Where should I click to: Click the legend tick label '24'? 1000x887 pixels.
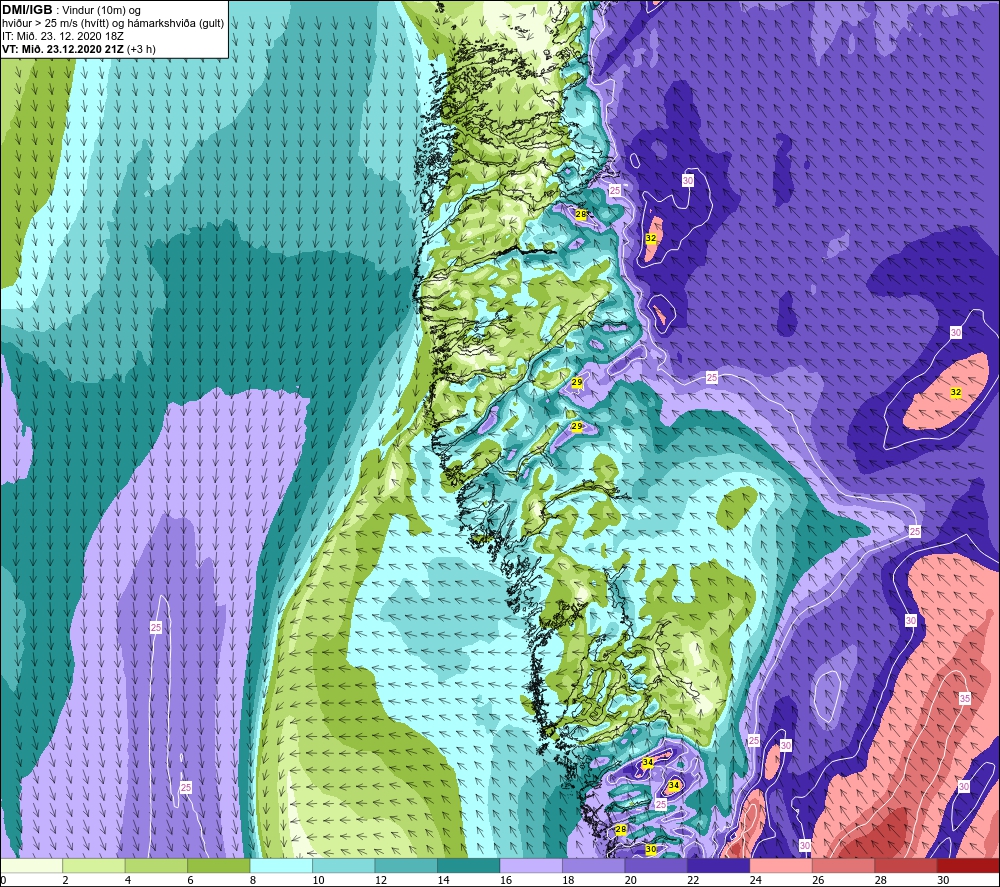tap(756, 880)
